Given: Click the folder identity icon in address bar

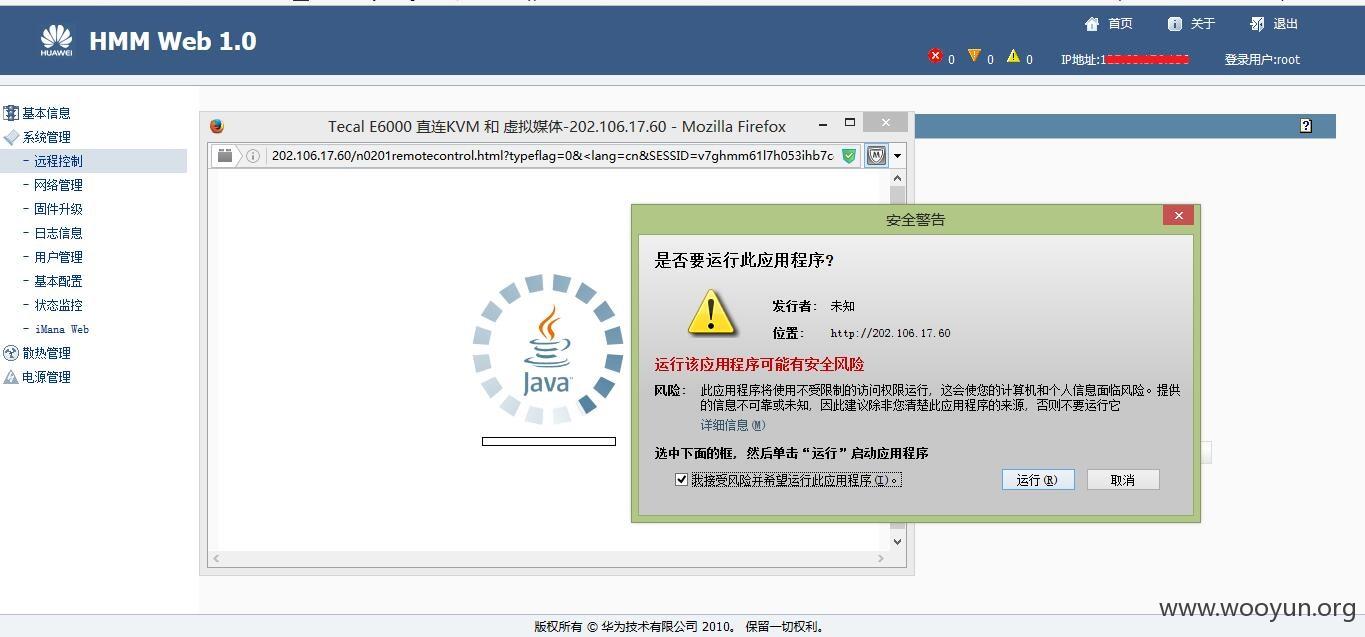Looking at the screenshot, I should (x=225, y=155).
